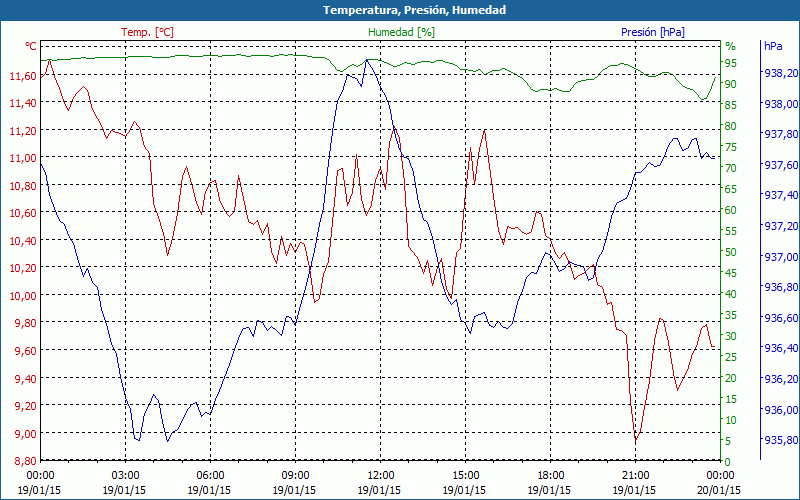Click the 85 humidity axis value
The height and width of the screenshot is (500, 800).
[731, 105]
